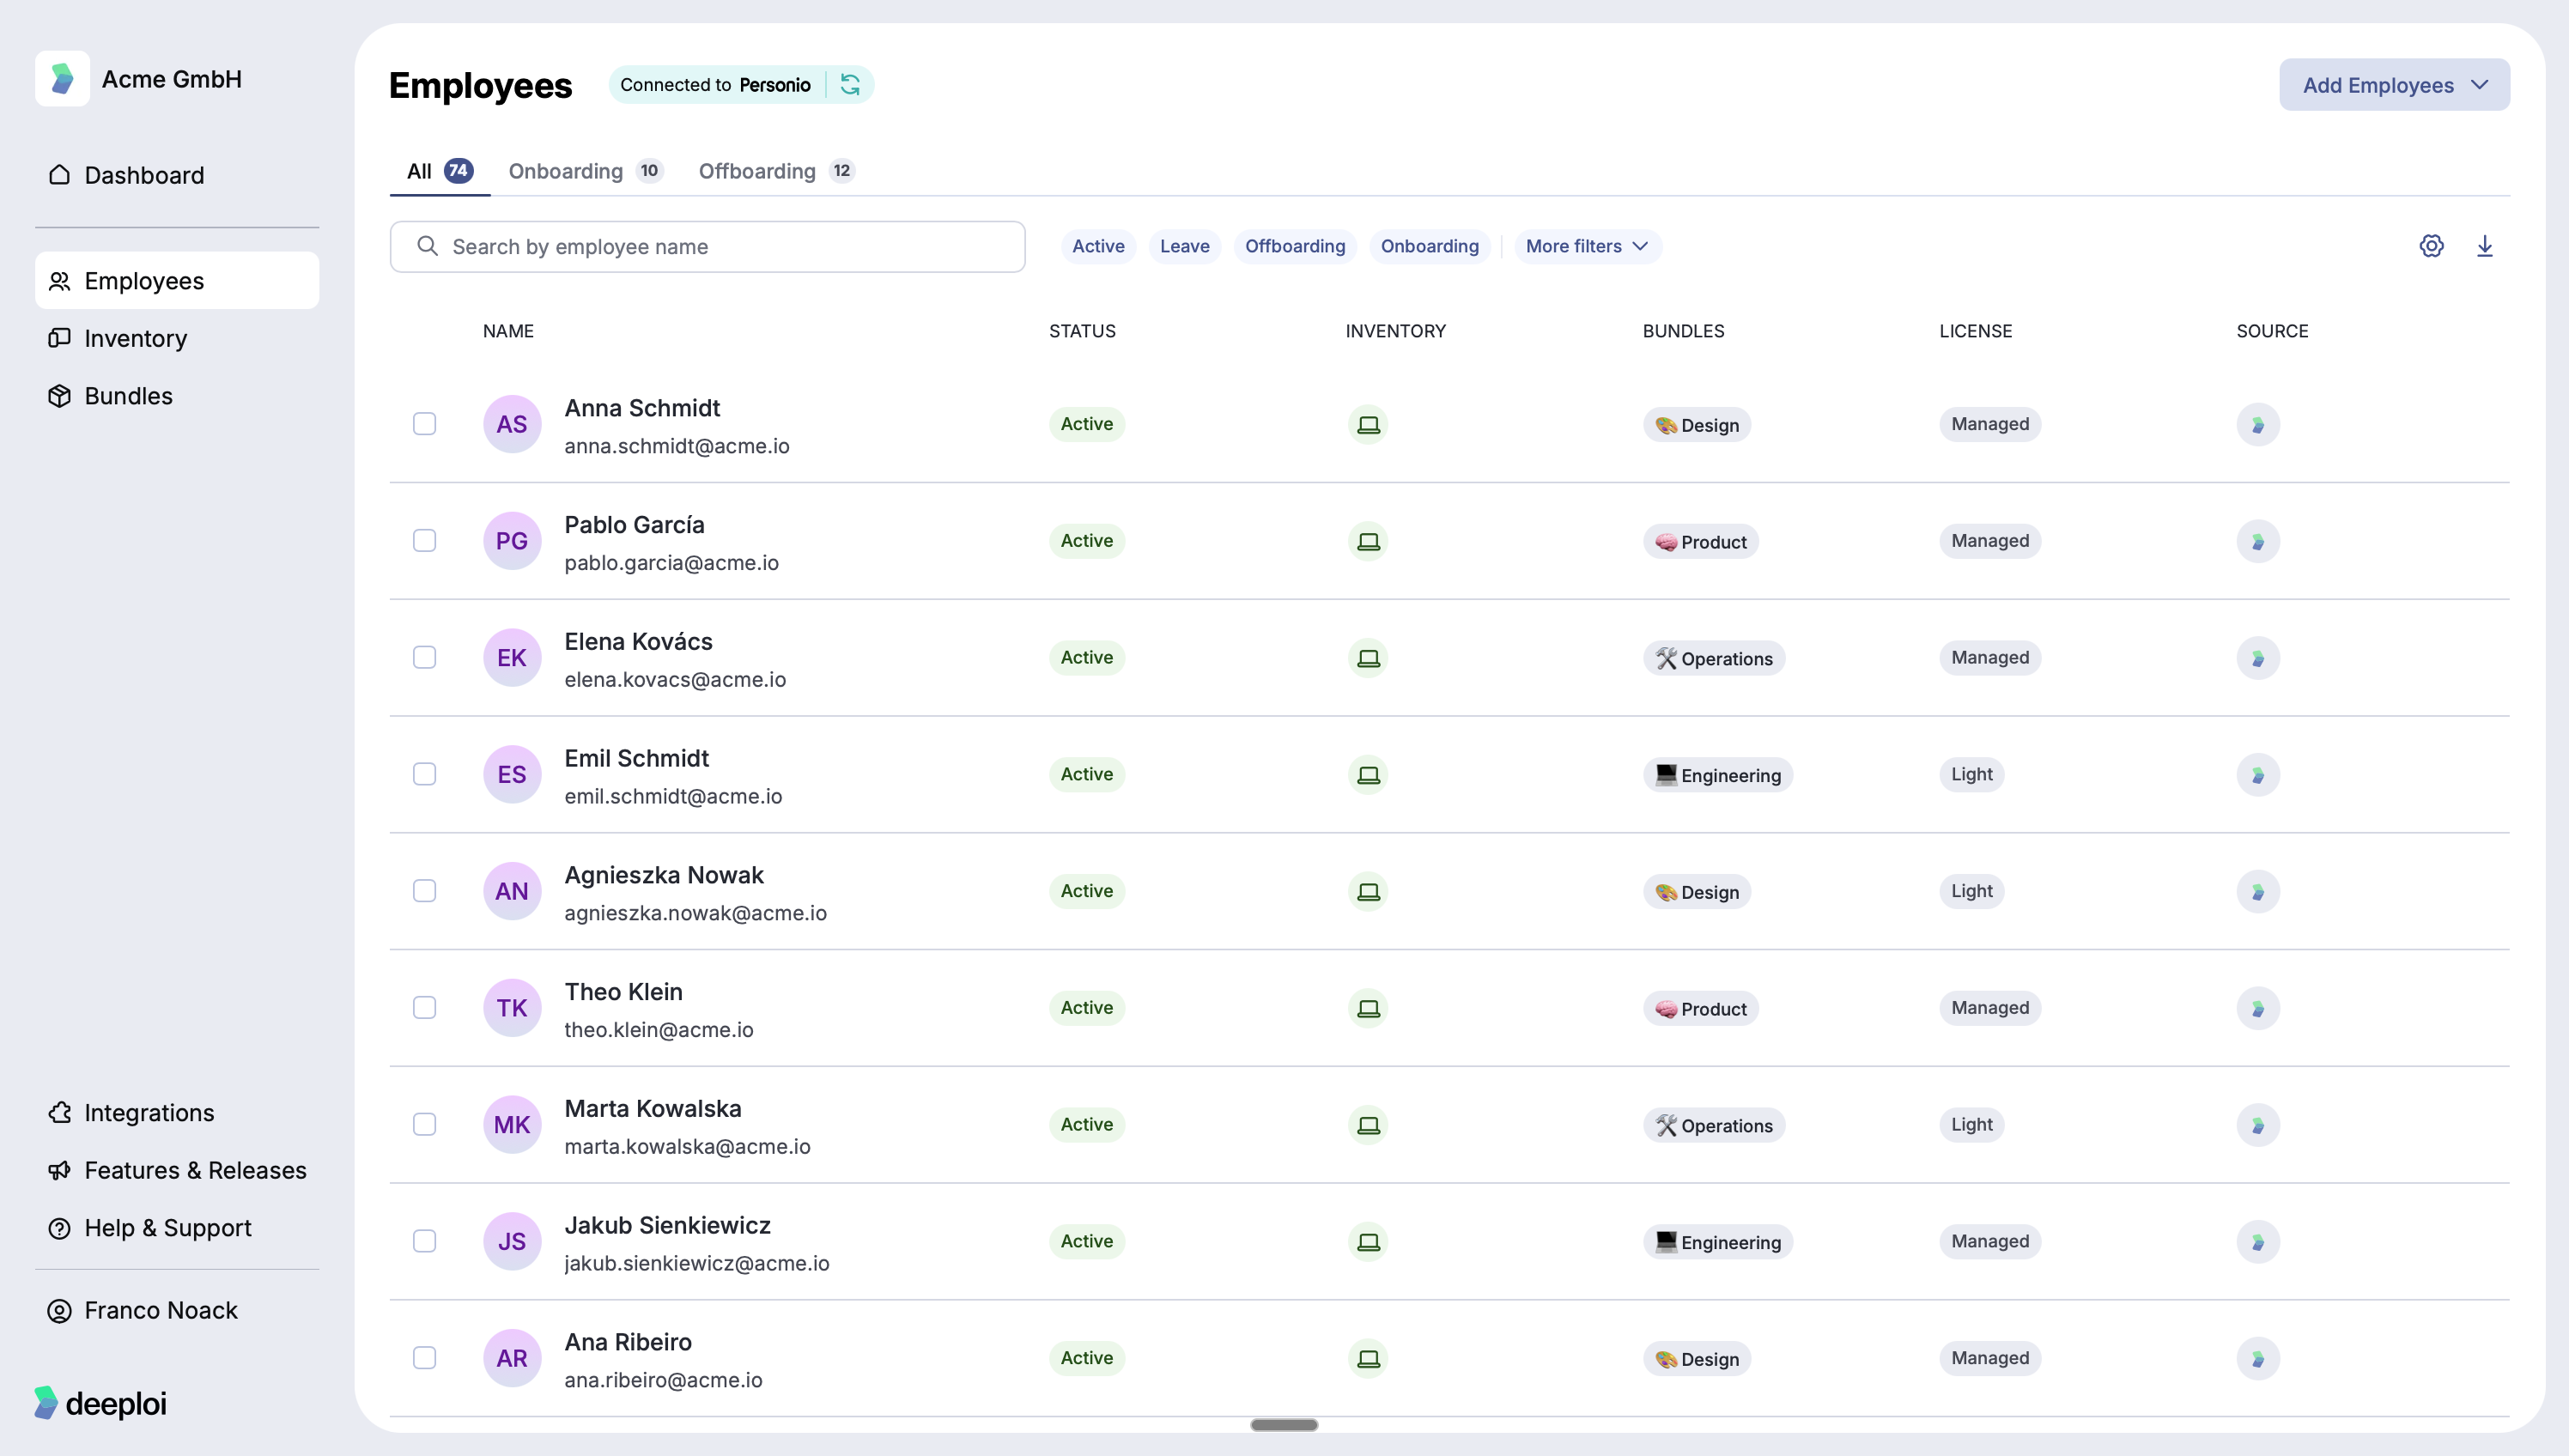Open the table settings gear
The image size is (2569, 1456).
point(2432,246)
